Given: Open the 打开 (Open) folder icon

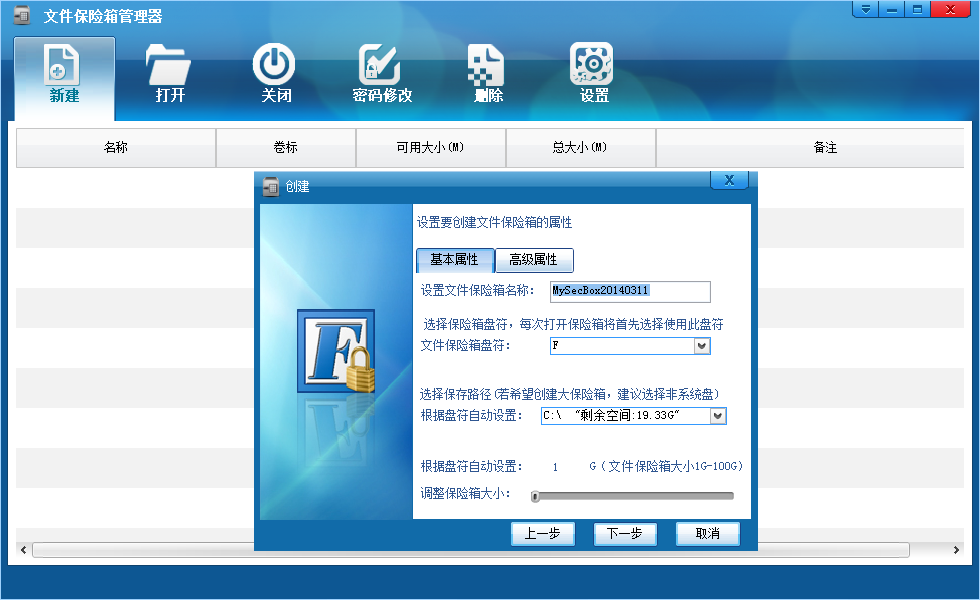Looking at the screenshot, I should [x=169, y=67].
